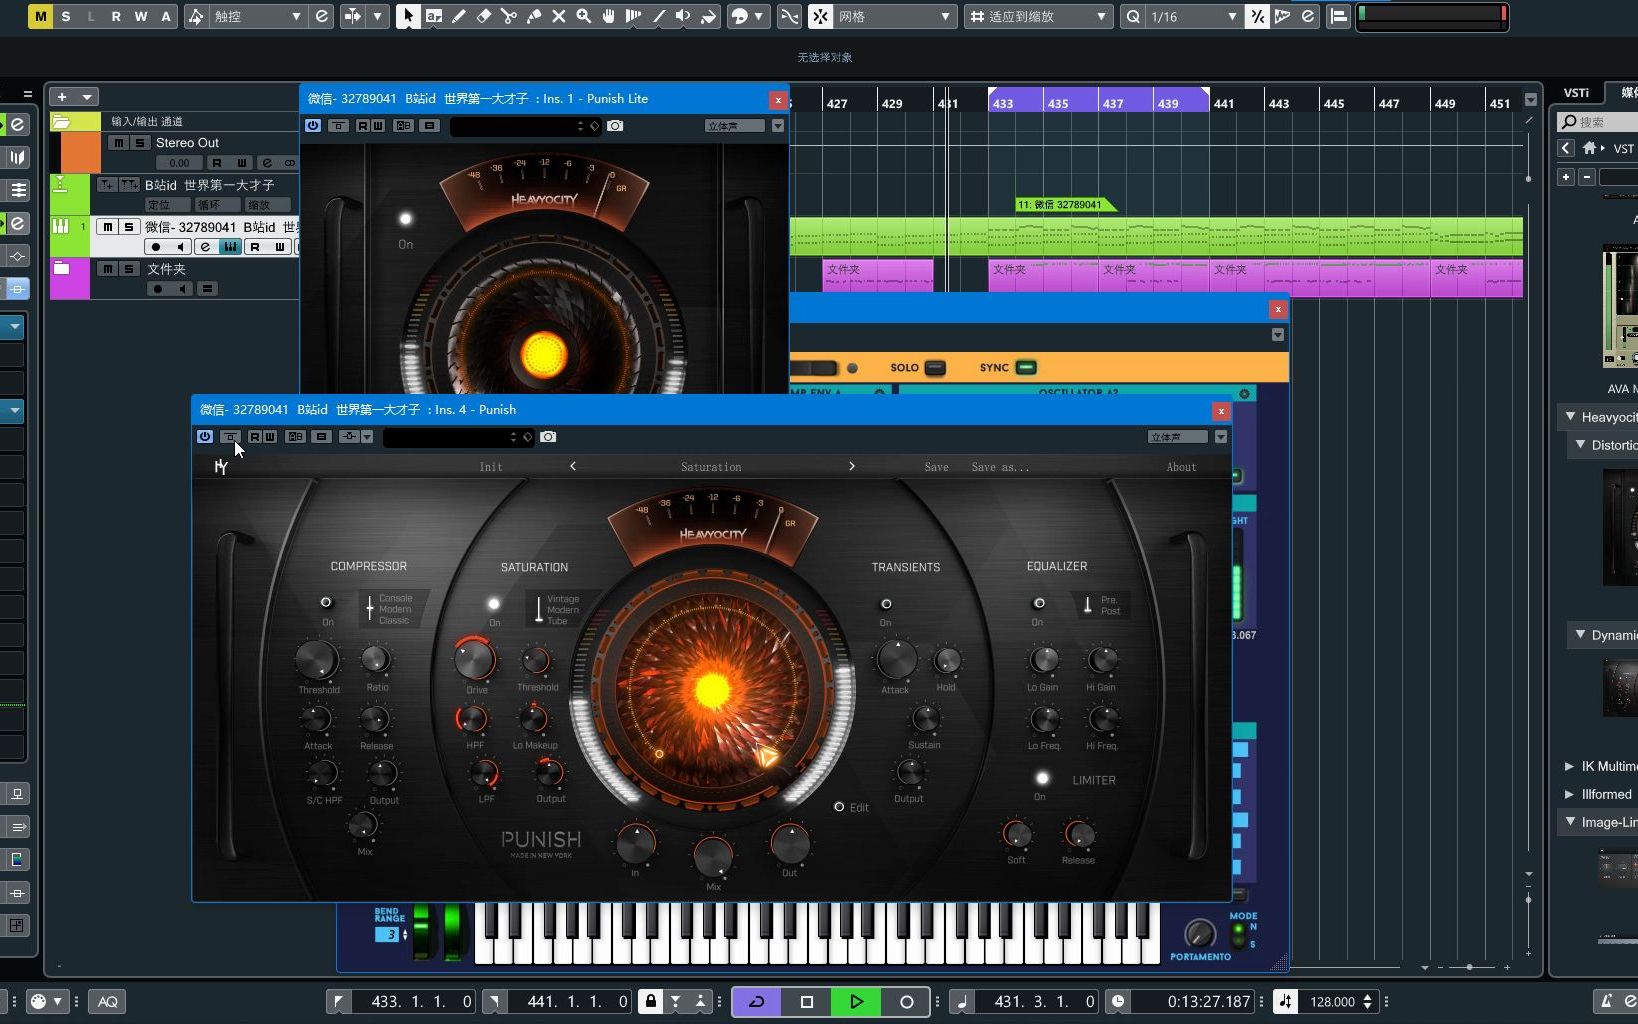Open edit instrument on the instrument track
1638x1024 pixels.
206,247
